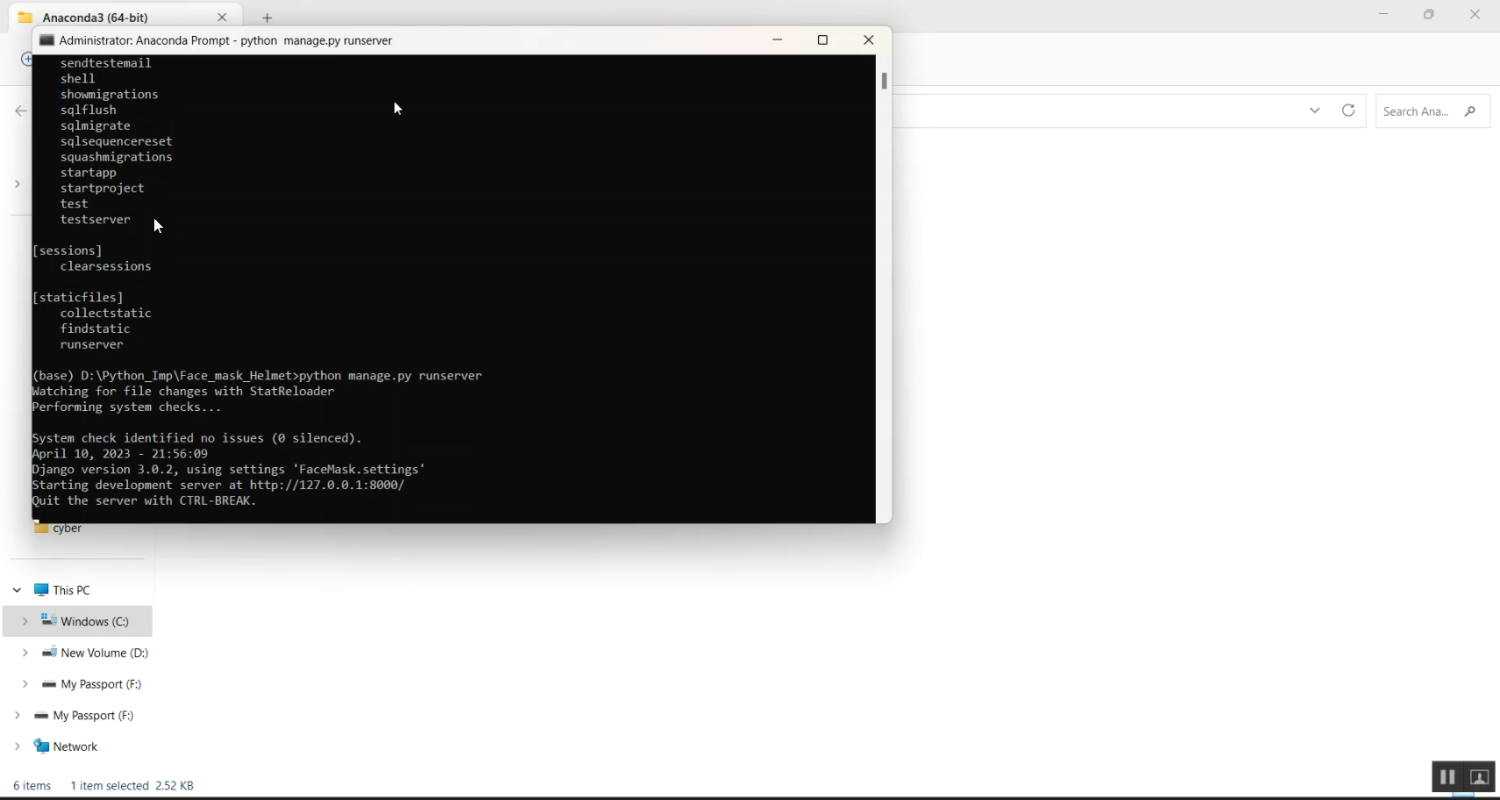Click the 'showmigrations' terminal entry
Viewport: 1500px width, 800px height.
(x=109, y=94)
